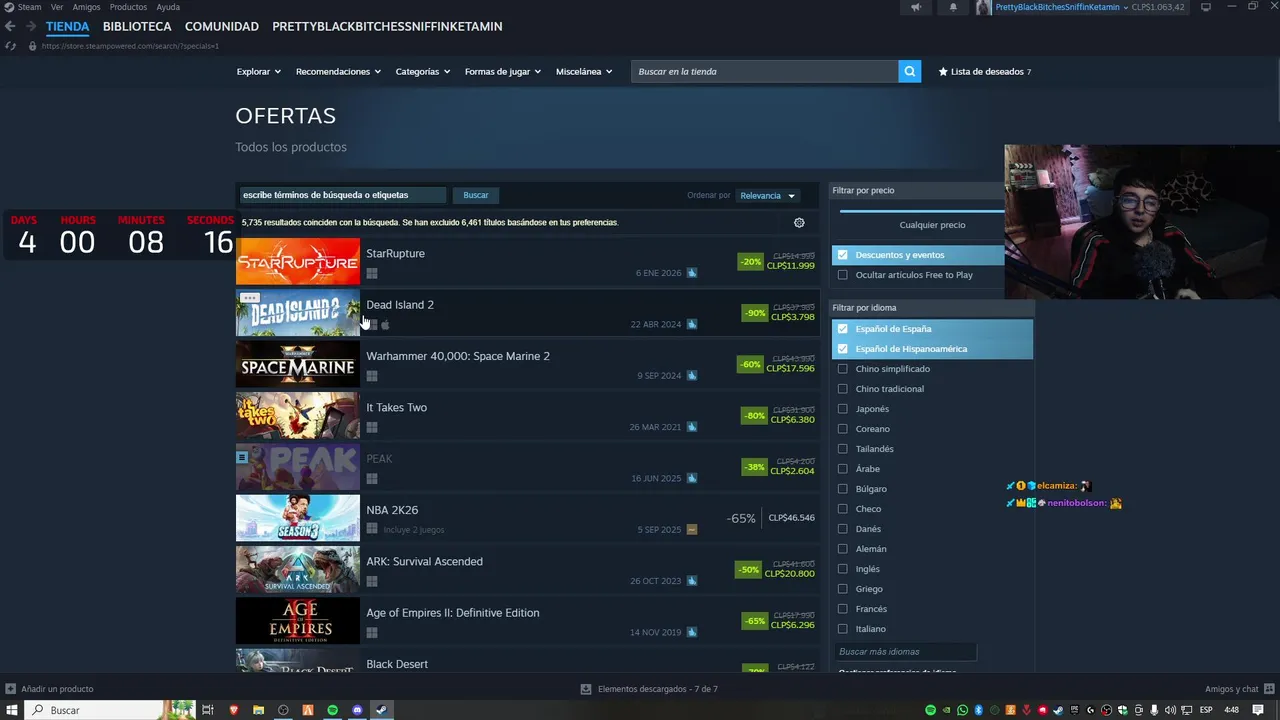Open File Explorer from the taskbar
The image size is (1280, 720).
click(x=259, y=710)
